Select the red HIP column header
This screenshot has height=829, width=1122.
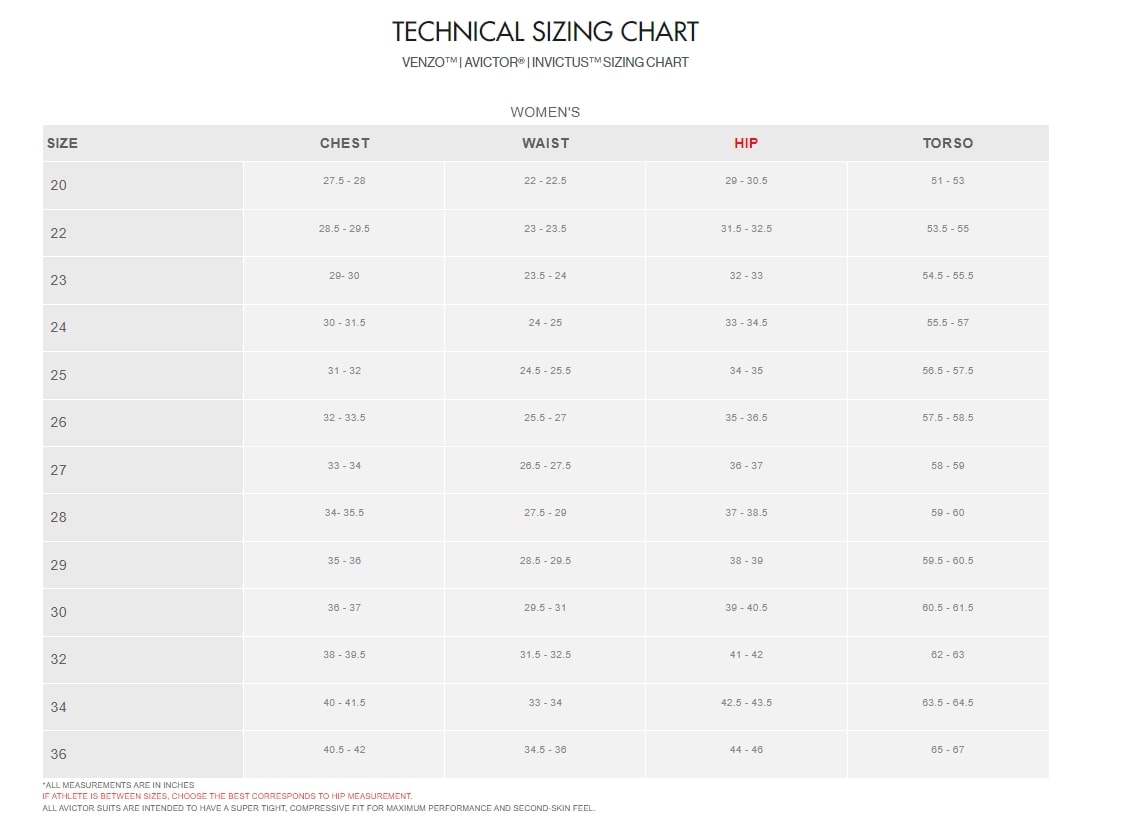click(746, 143)
